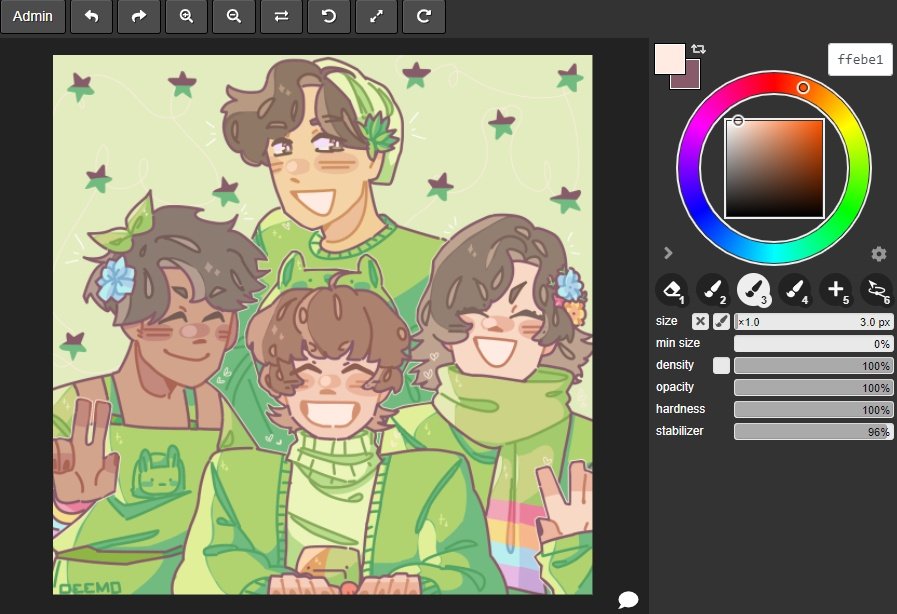This screenshot has width=897, height=614.
Task: Toggle the density pressure box
Action: click(721, 366)
